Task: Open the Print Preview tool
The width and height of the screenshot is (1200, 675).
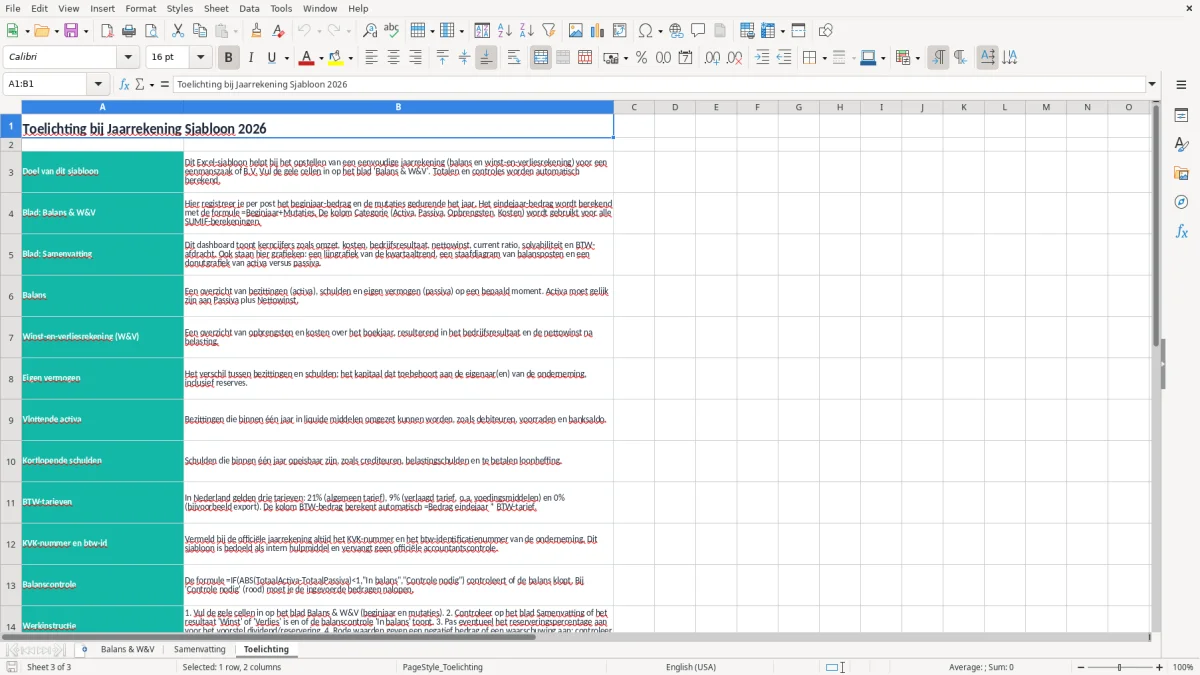Action: (x=151, y=31)
